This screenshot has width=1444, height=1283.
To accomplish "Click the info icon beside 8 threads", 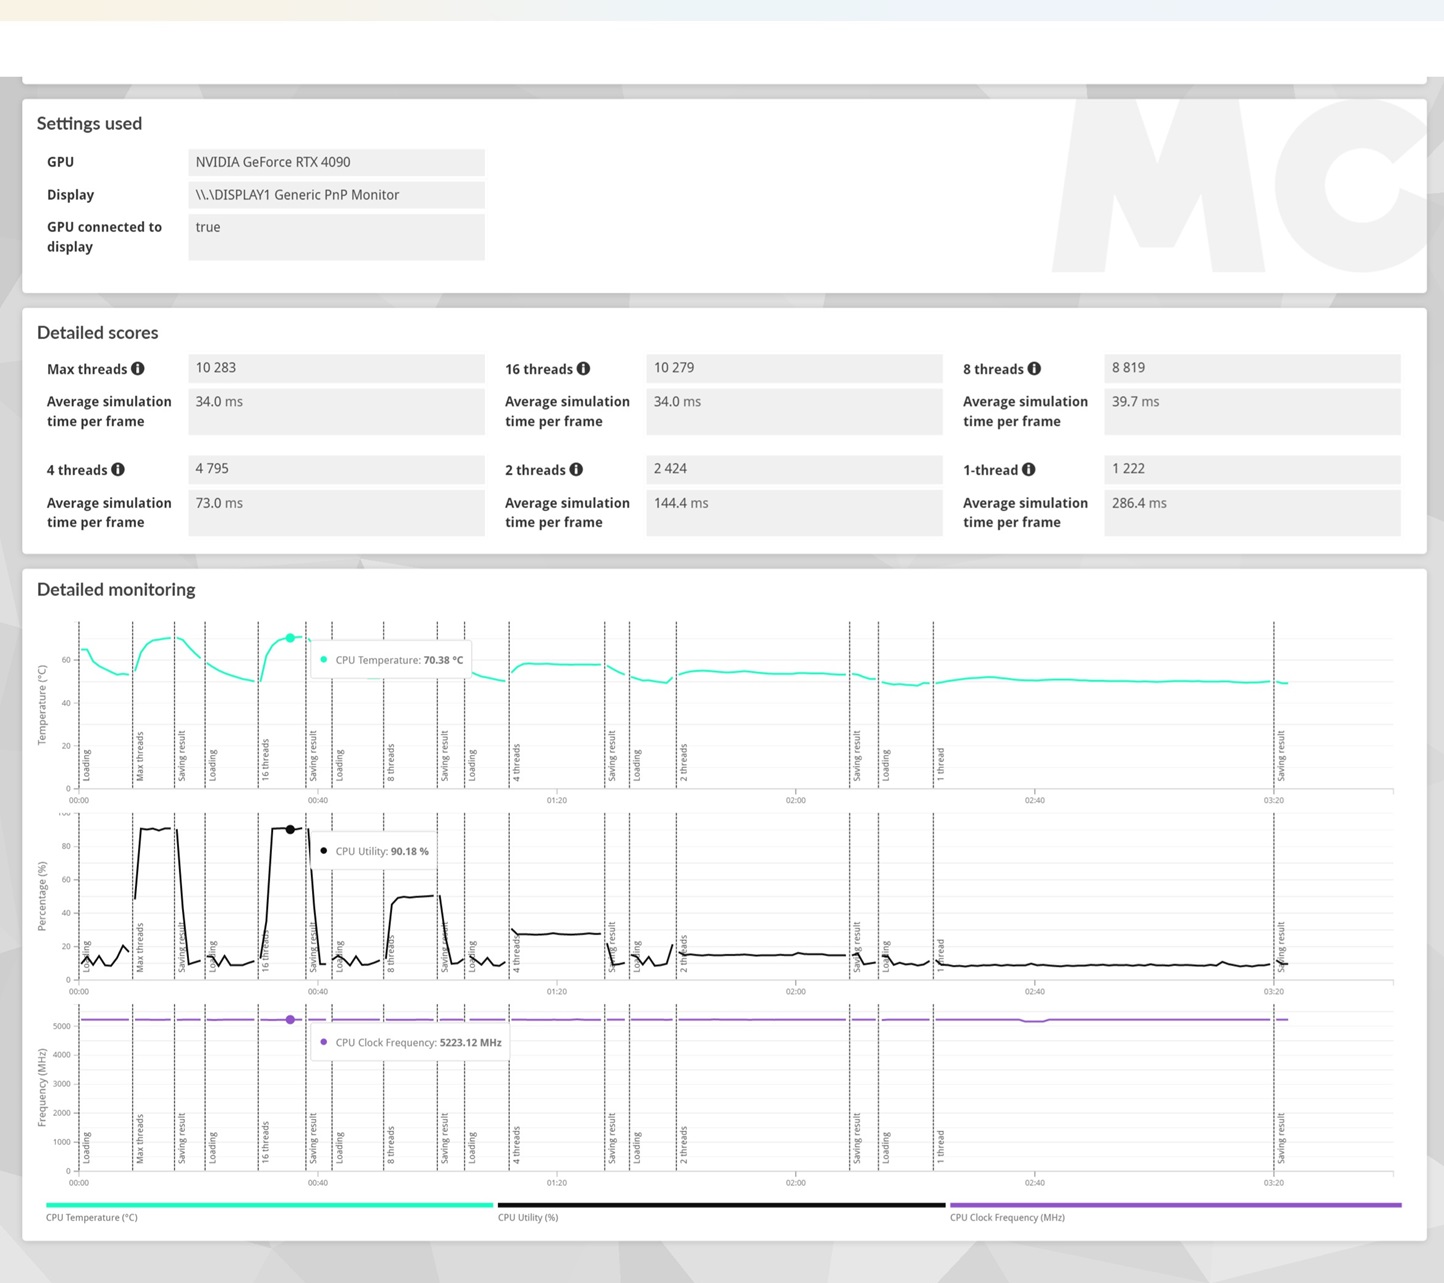I will coord(1034,369).
